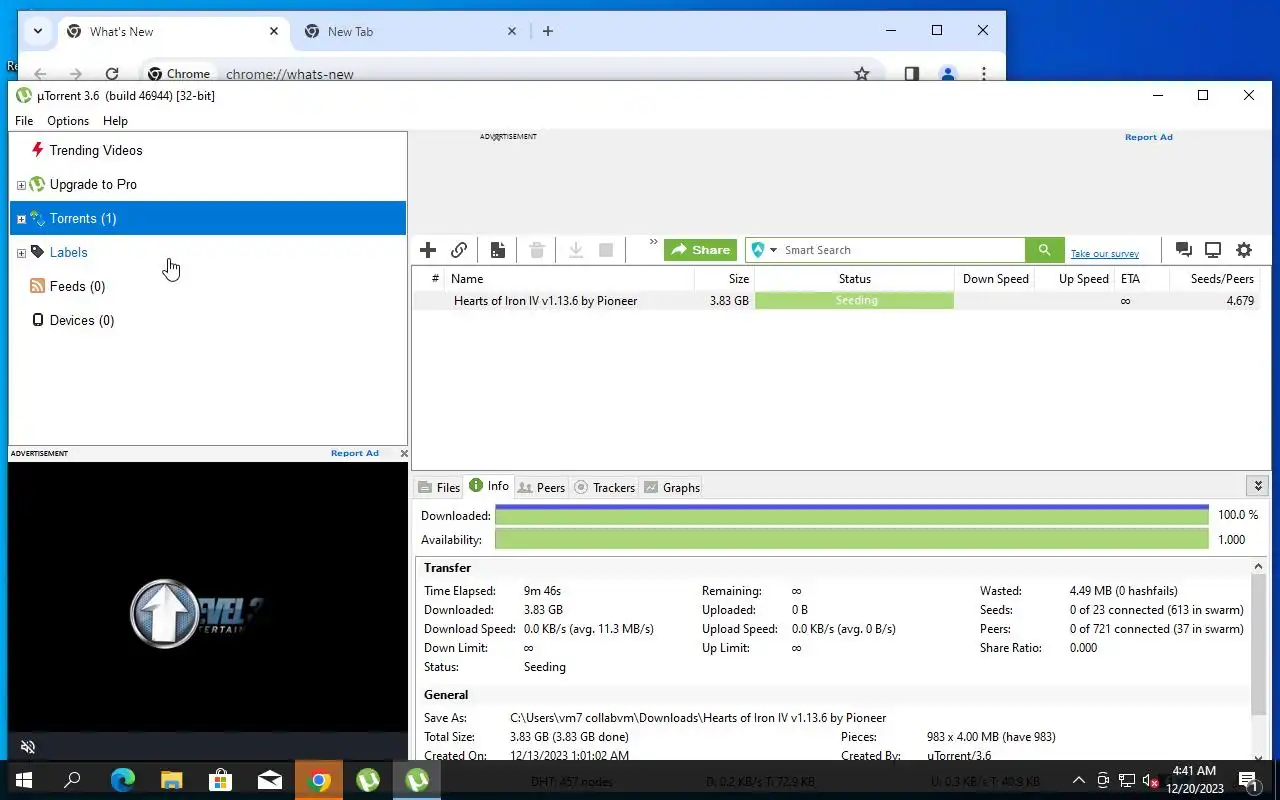
Task: Open the File menu
Action: coord(24,121)
